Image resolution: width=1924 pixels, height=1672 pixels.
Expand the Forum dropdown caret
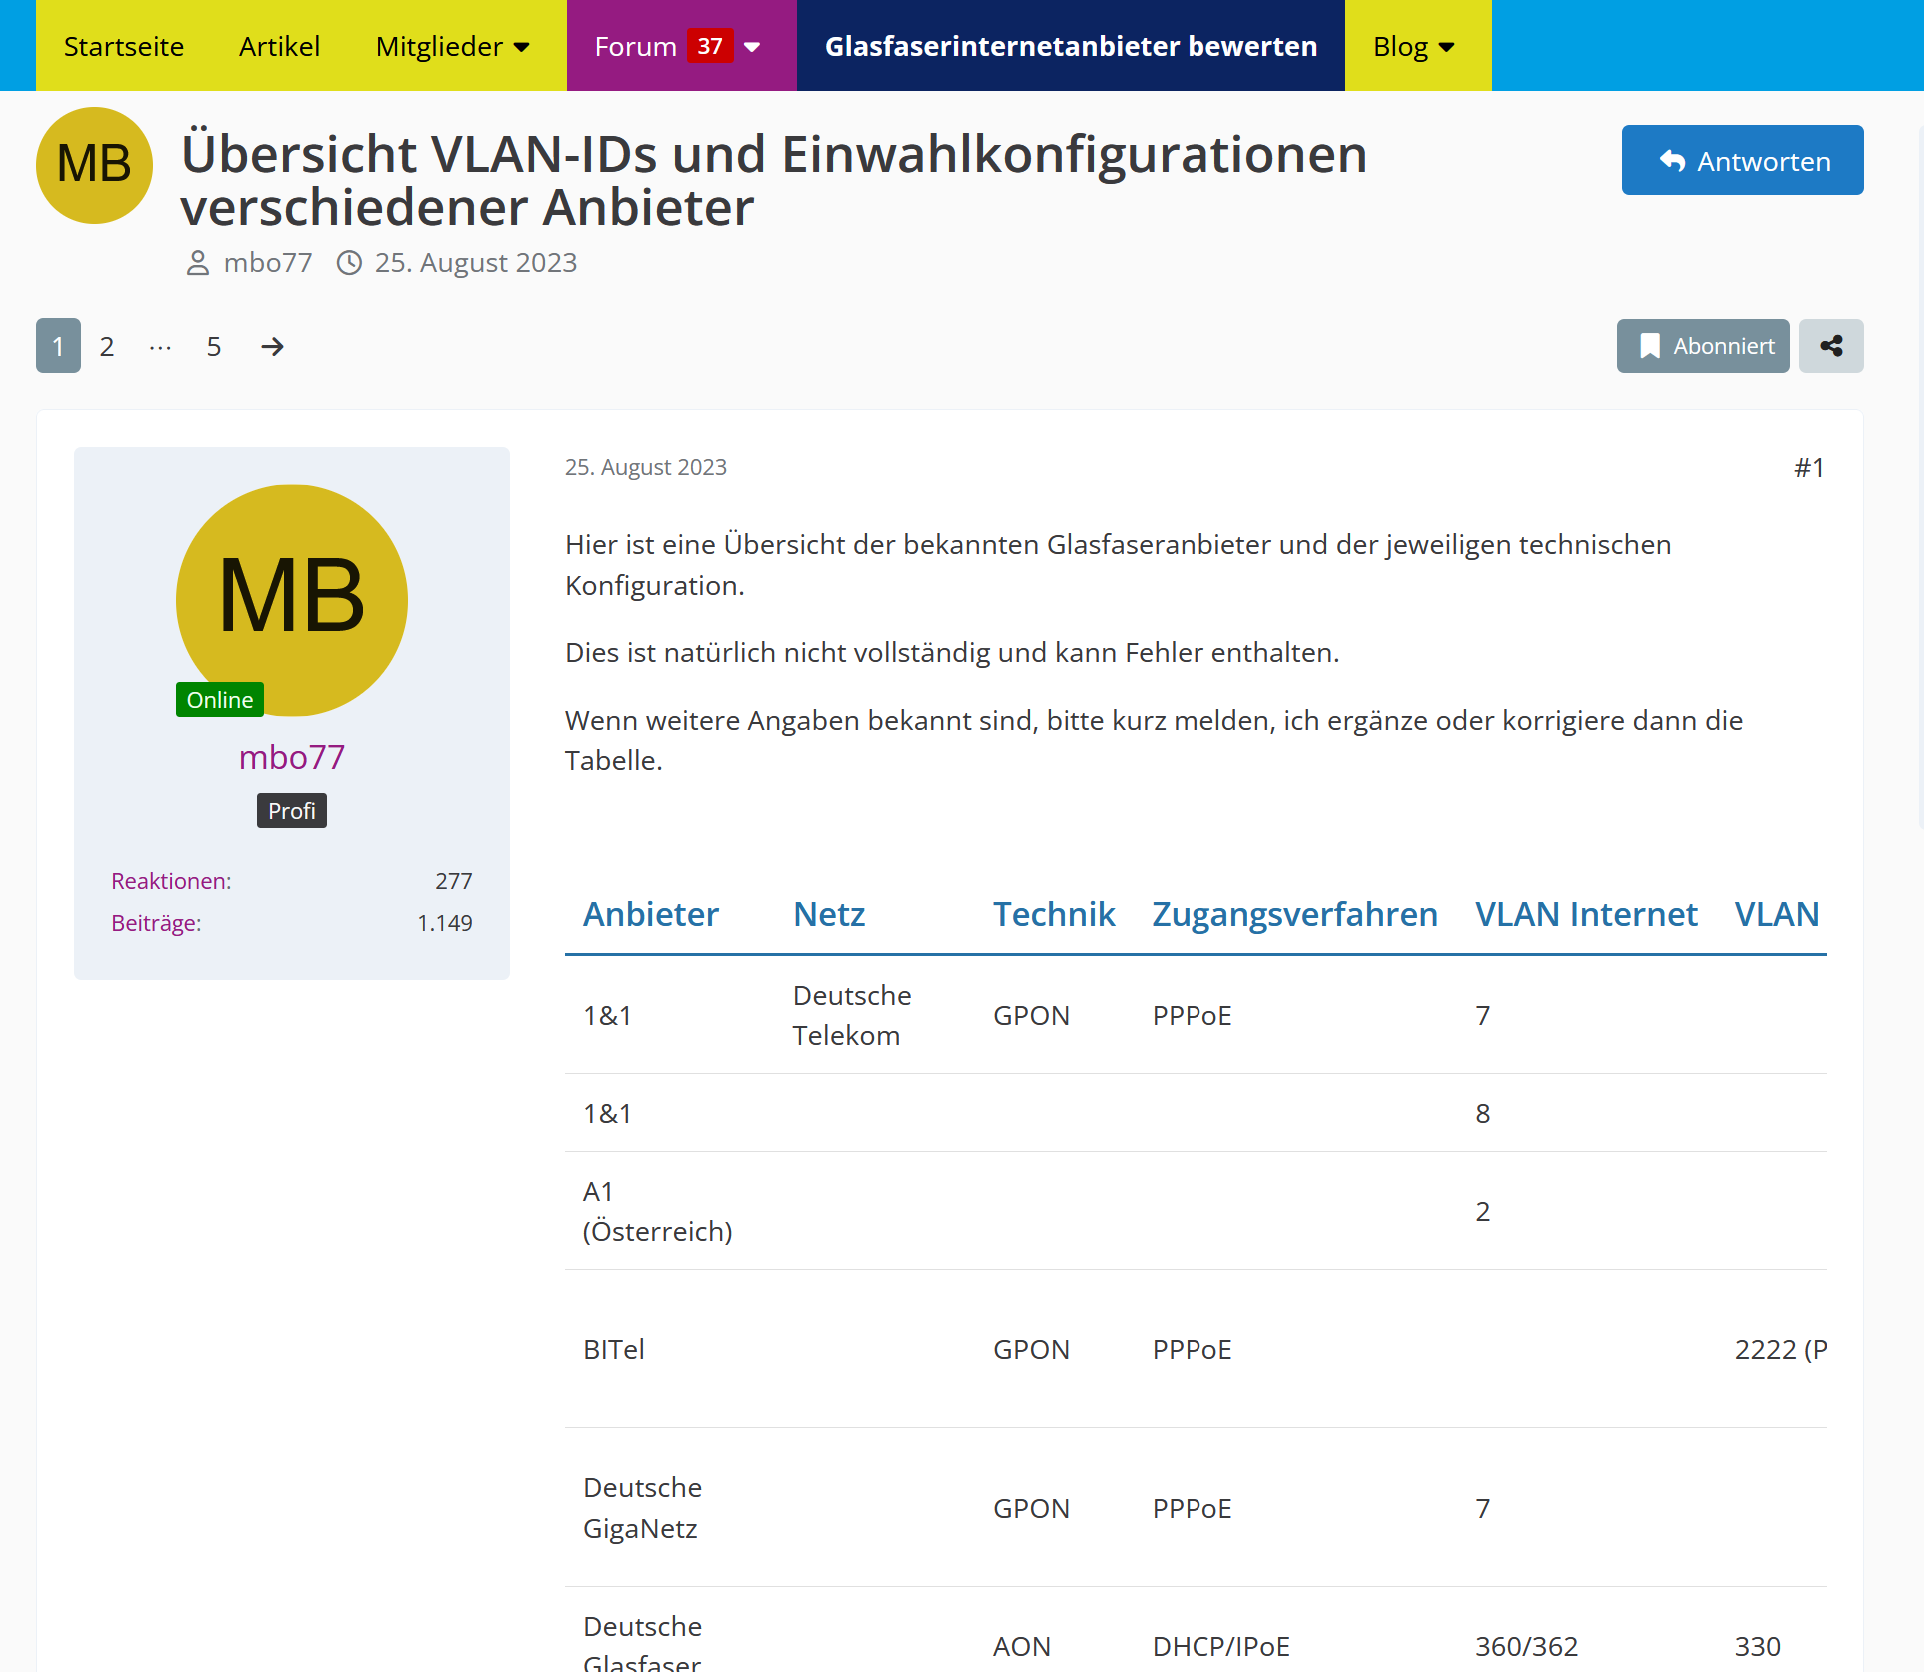753,47
